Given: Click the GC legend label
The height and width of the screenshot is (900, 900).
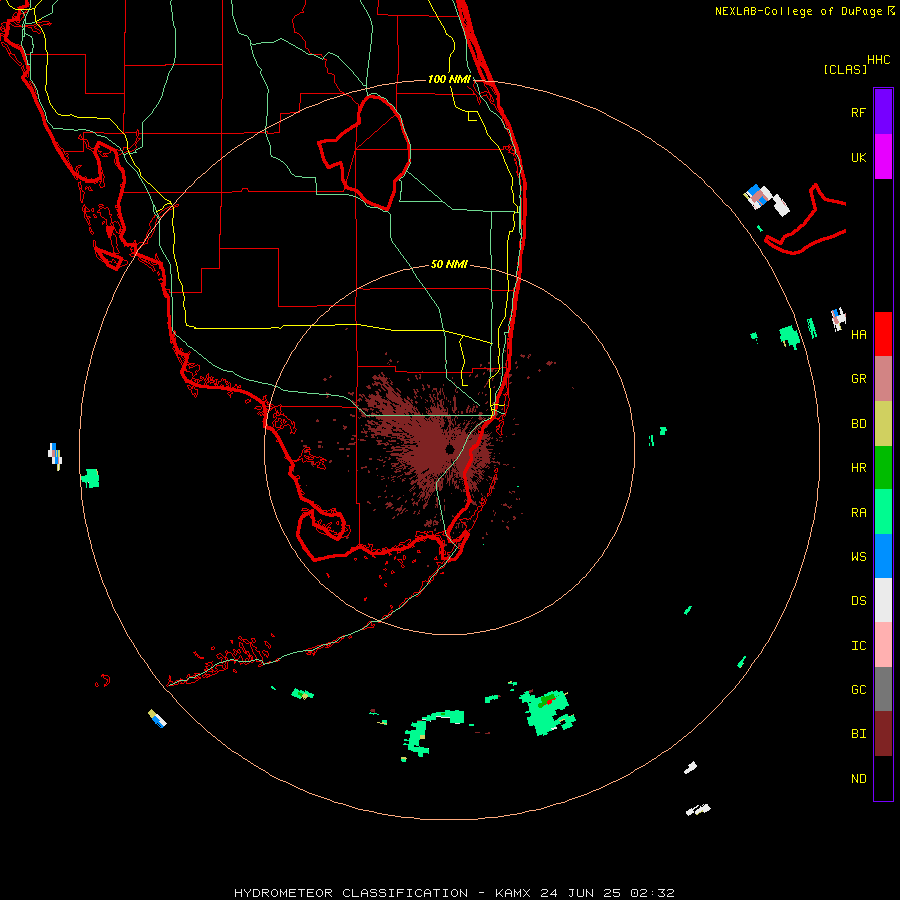Looking at the screenshot, I should click(x=858, y=690).
